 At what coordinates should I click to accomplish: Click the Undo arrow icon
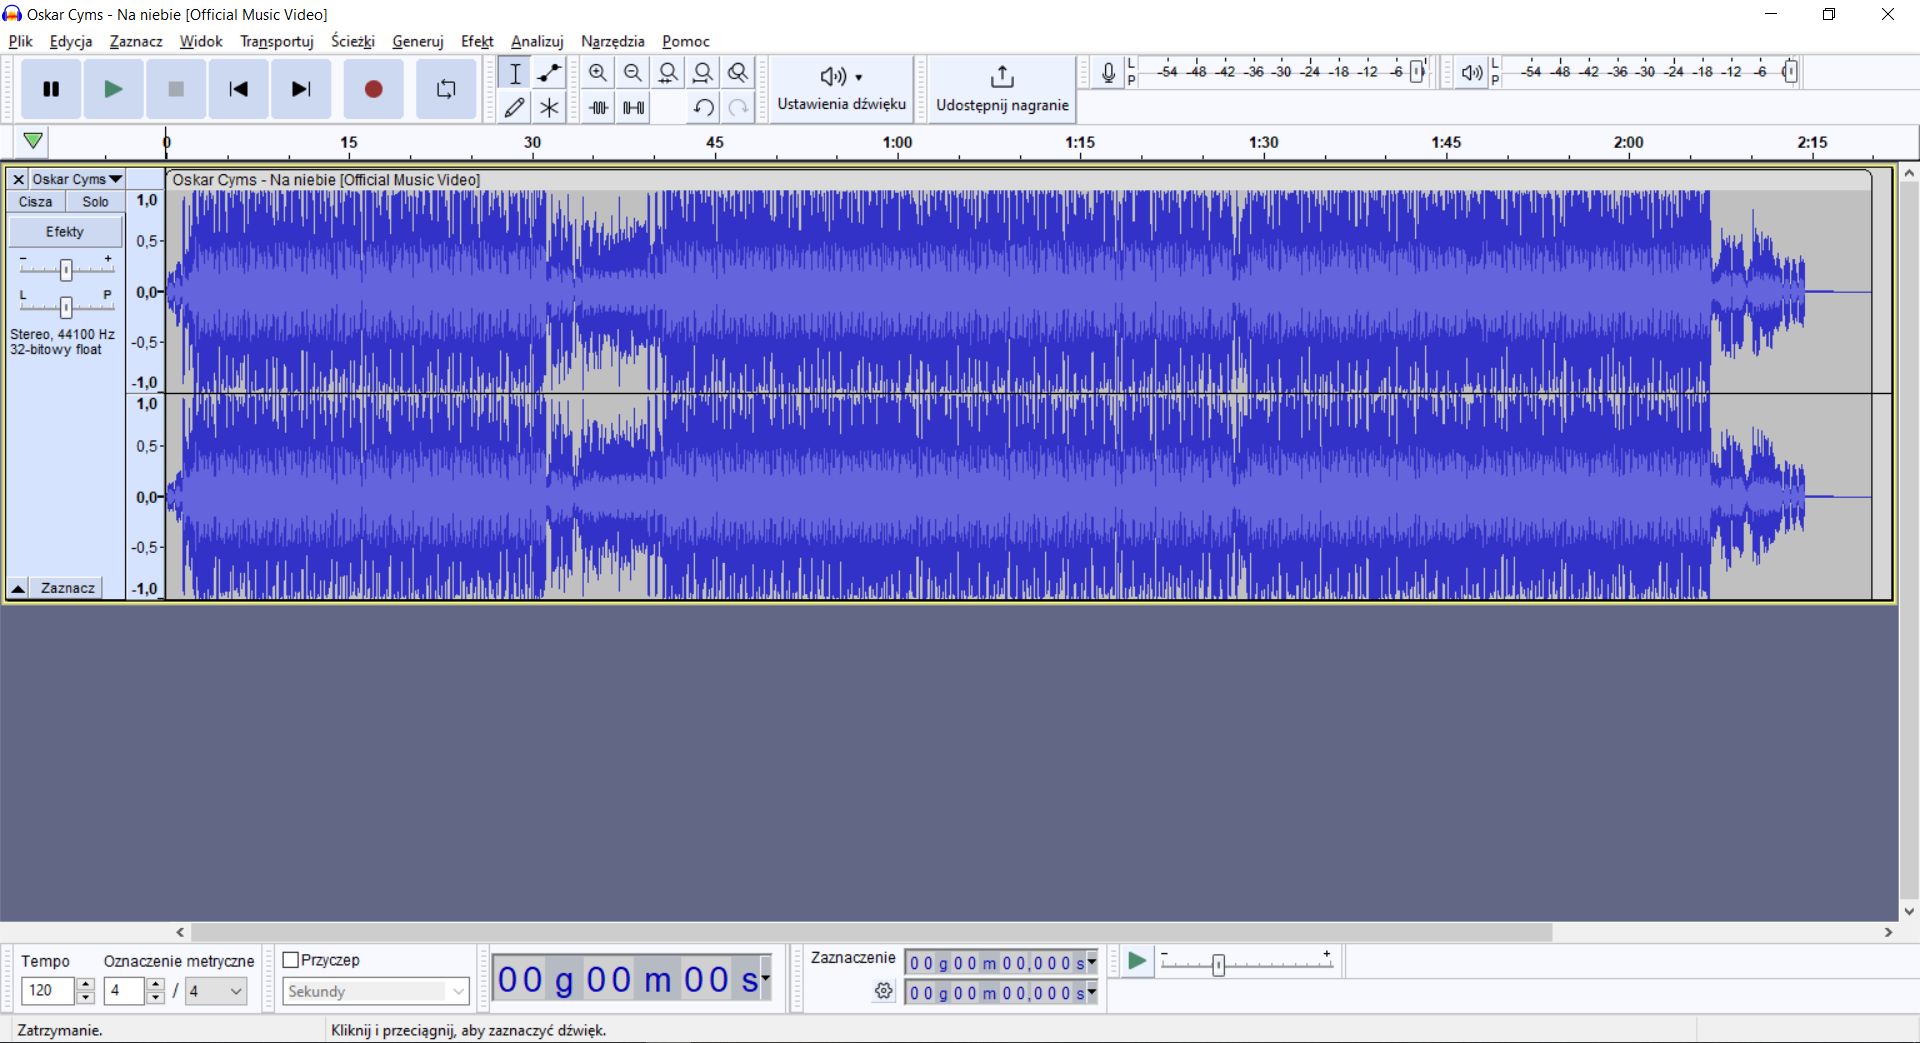(703, 107)
